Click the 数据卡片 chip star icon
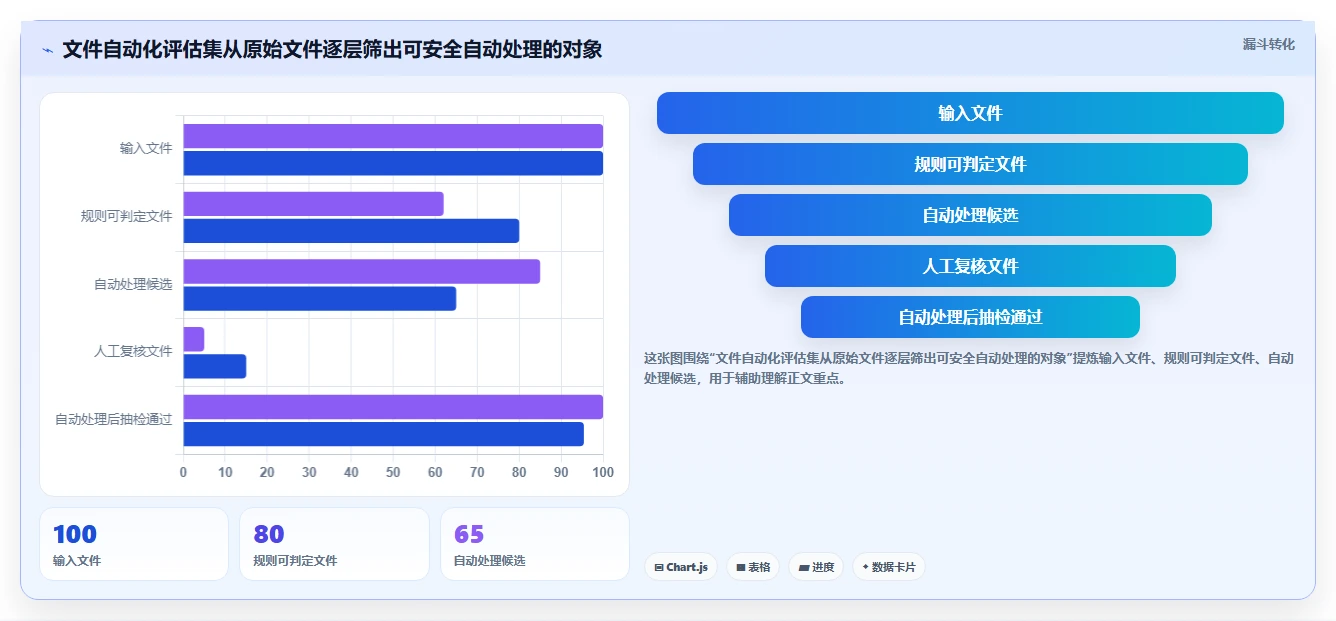Screen dimensions: 1336x621 coord(866,567)
